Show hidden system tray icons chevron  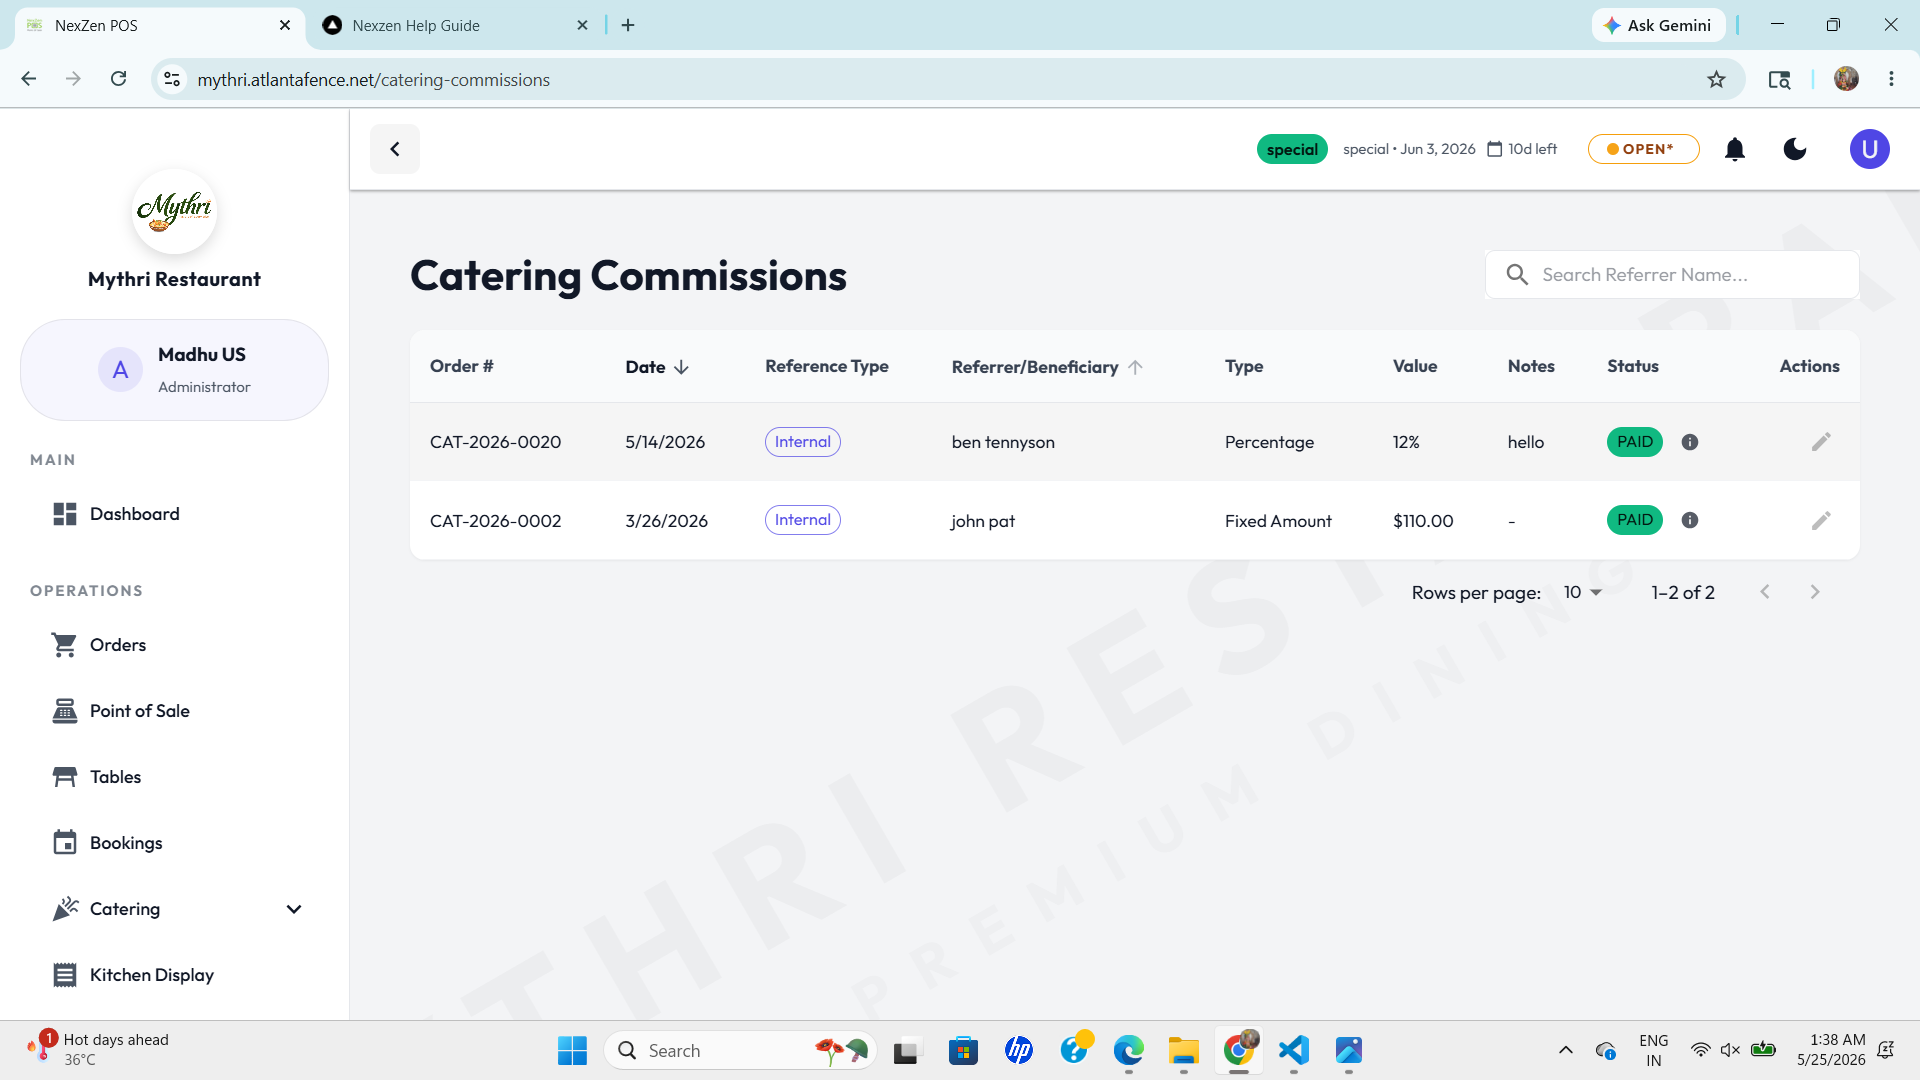tap(1565, 1050)
